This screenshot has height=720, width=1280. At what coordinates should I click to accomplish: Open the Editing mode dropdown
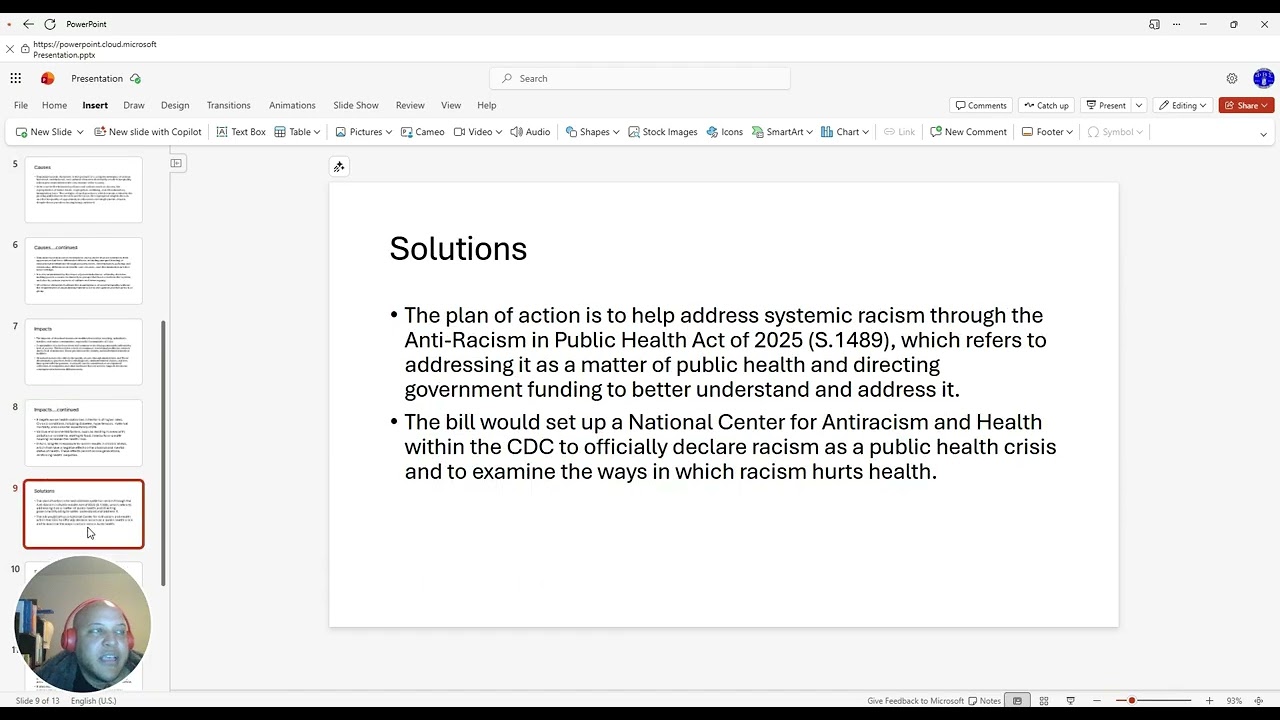pyautogui.click(x=1181, y=105)
